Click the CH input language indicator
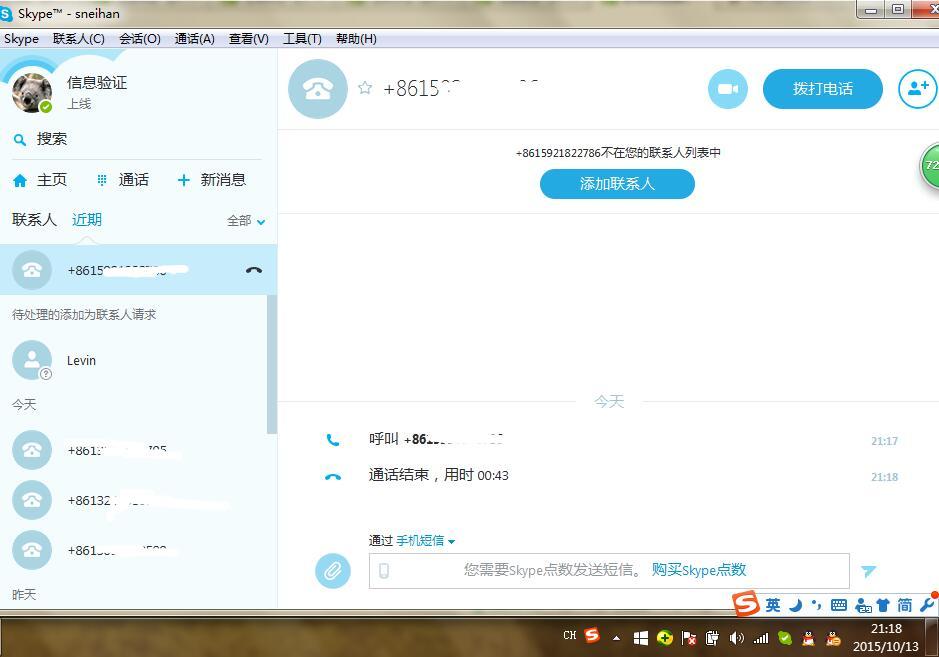 pos(570,635)
